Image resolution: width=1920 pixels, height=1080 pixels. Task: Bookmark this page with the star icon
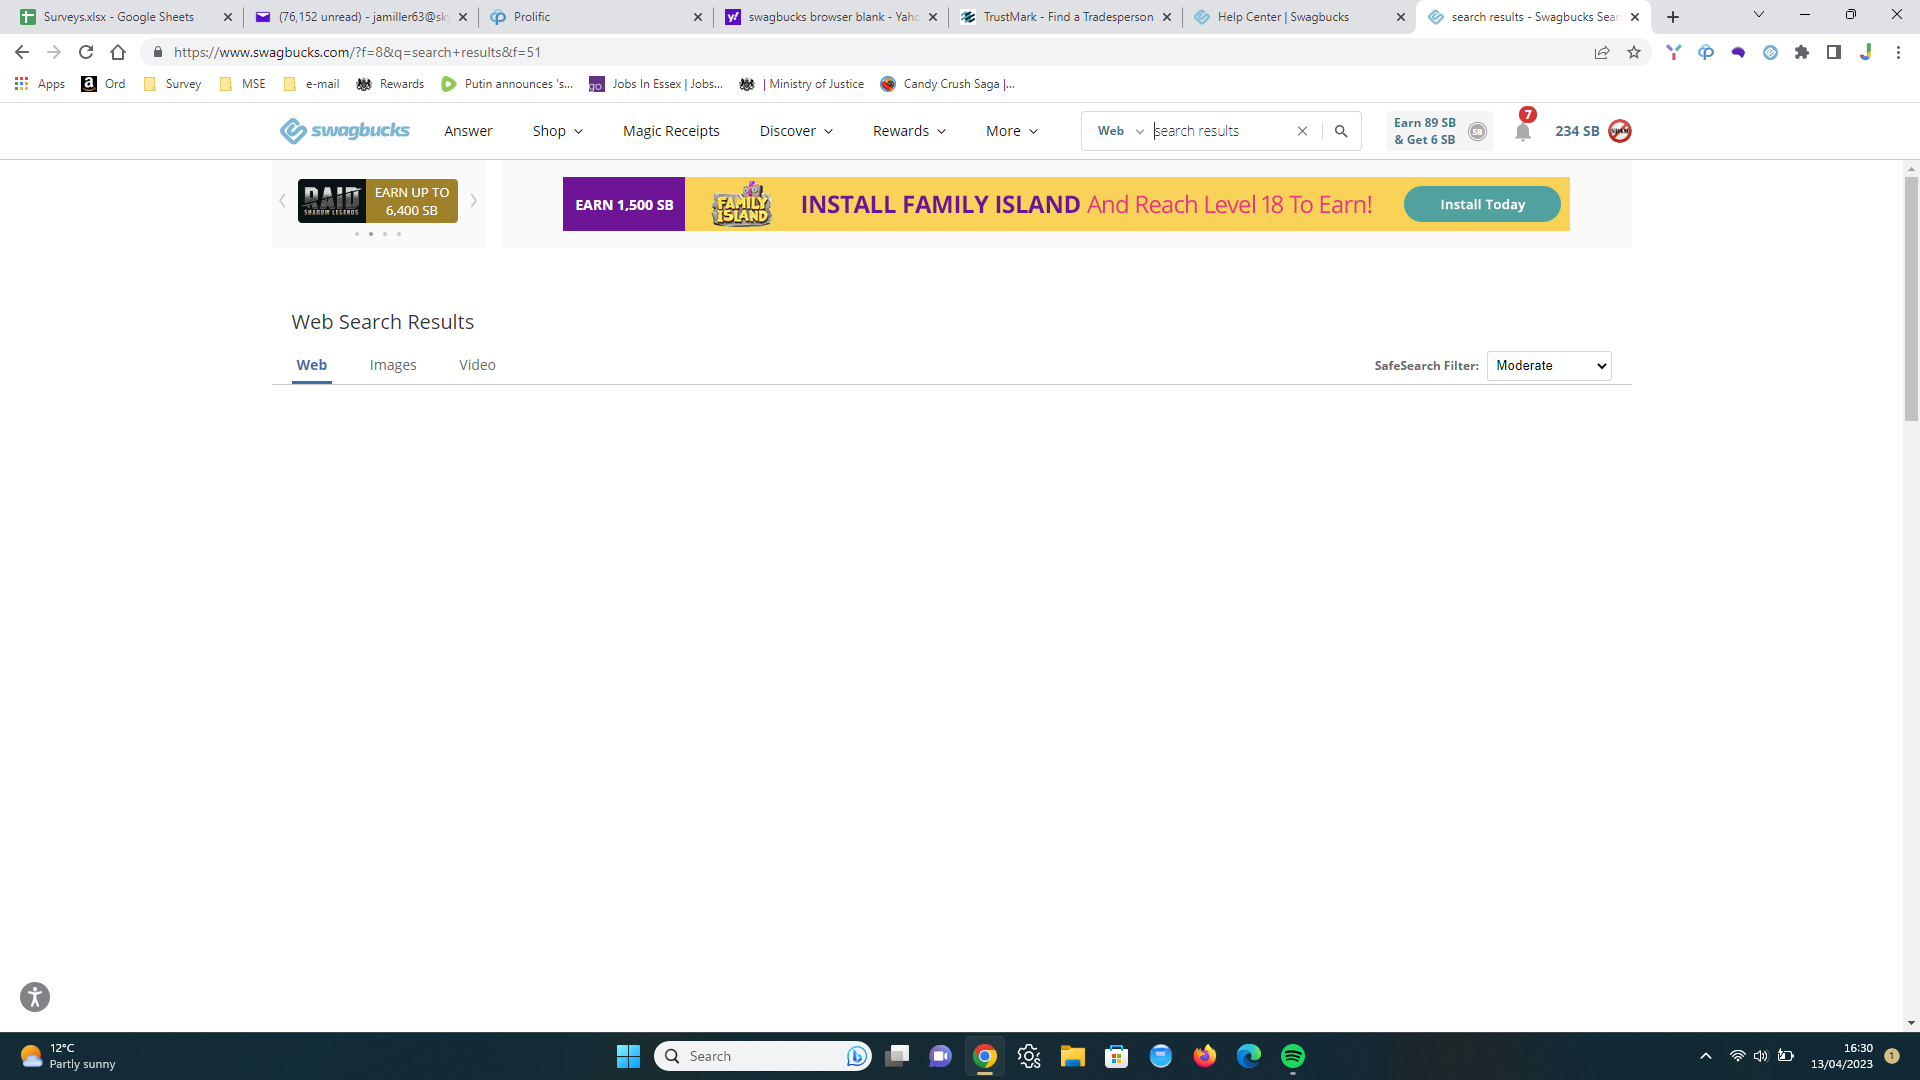tap(1634, 52)
